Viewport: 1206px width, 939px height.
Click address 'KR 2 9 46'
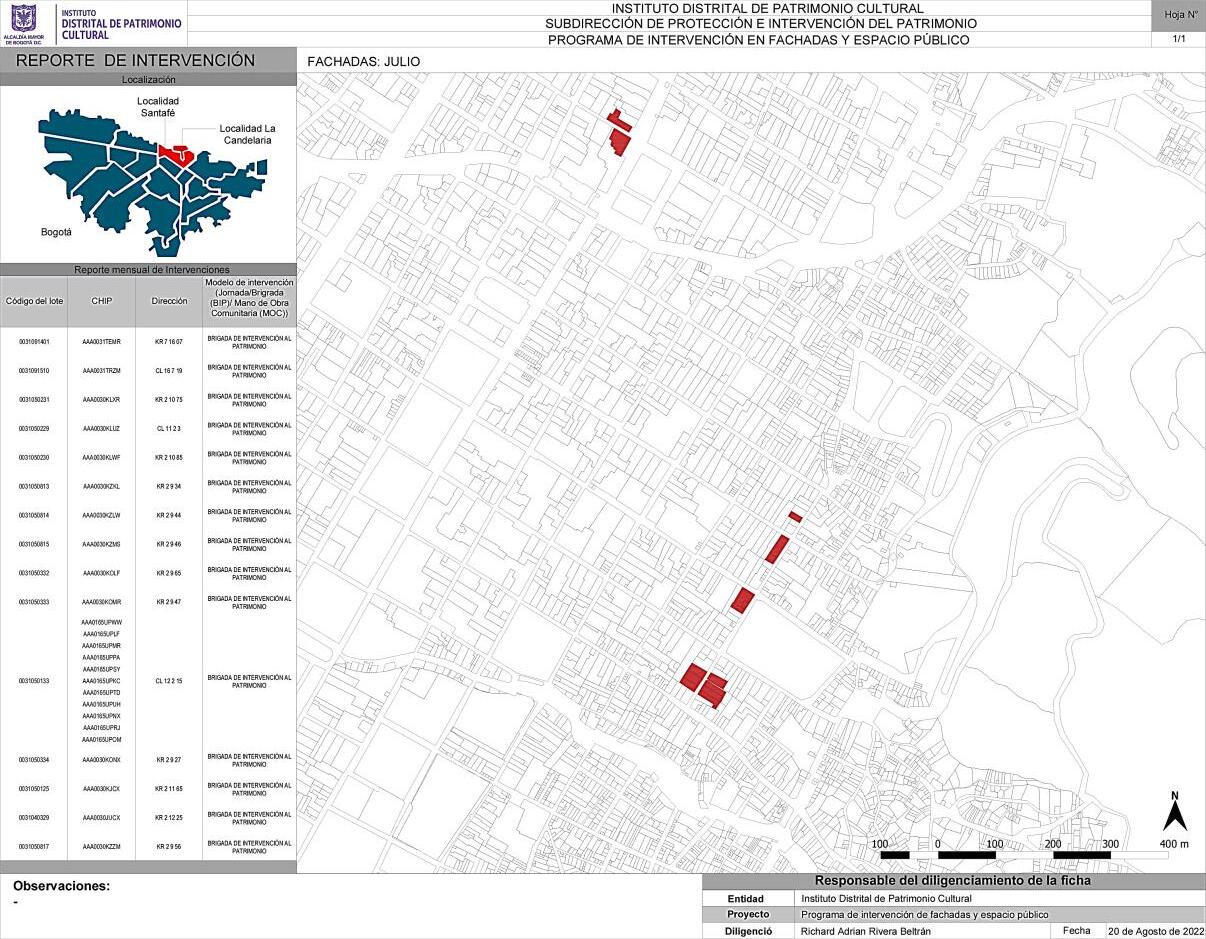169,545
